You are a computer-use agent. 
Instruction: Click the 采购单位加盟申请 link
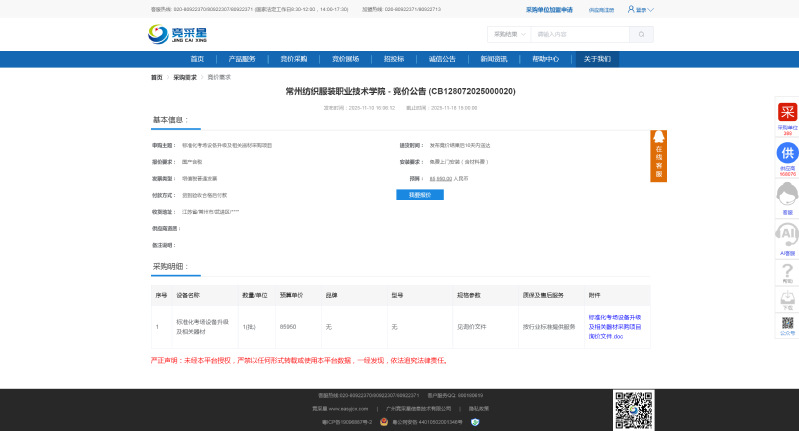(x=549, y=9)
